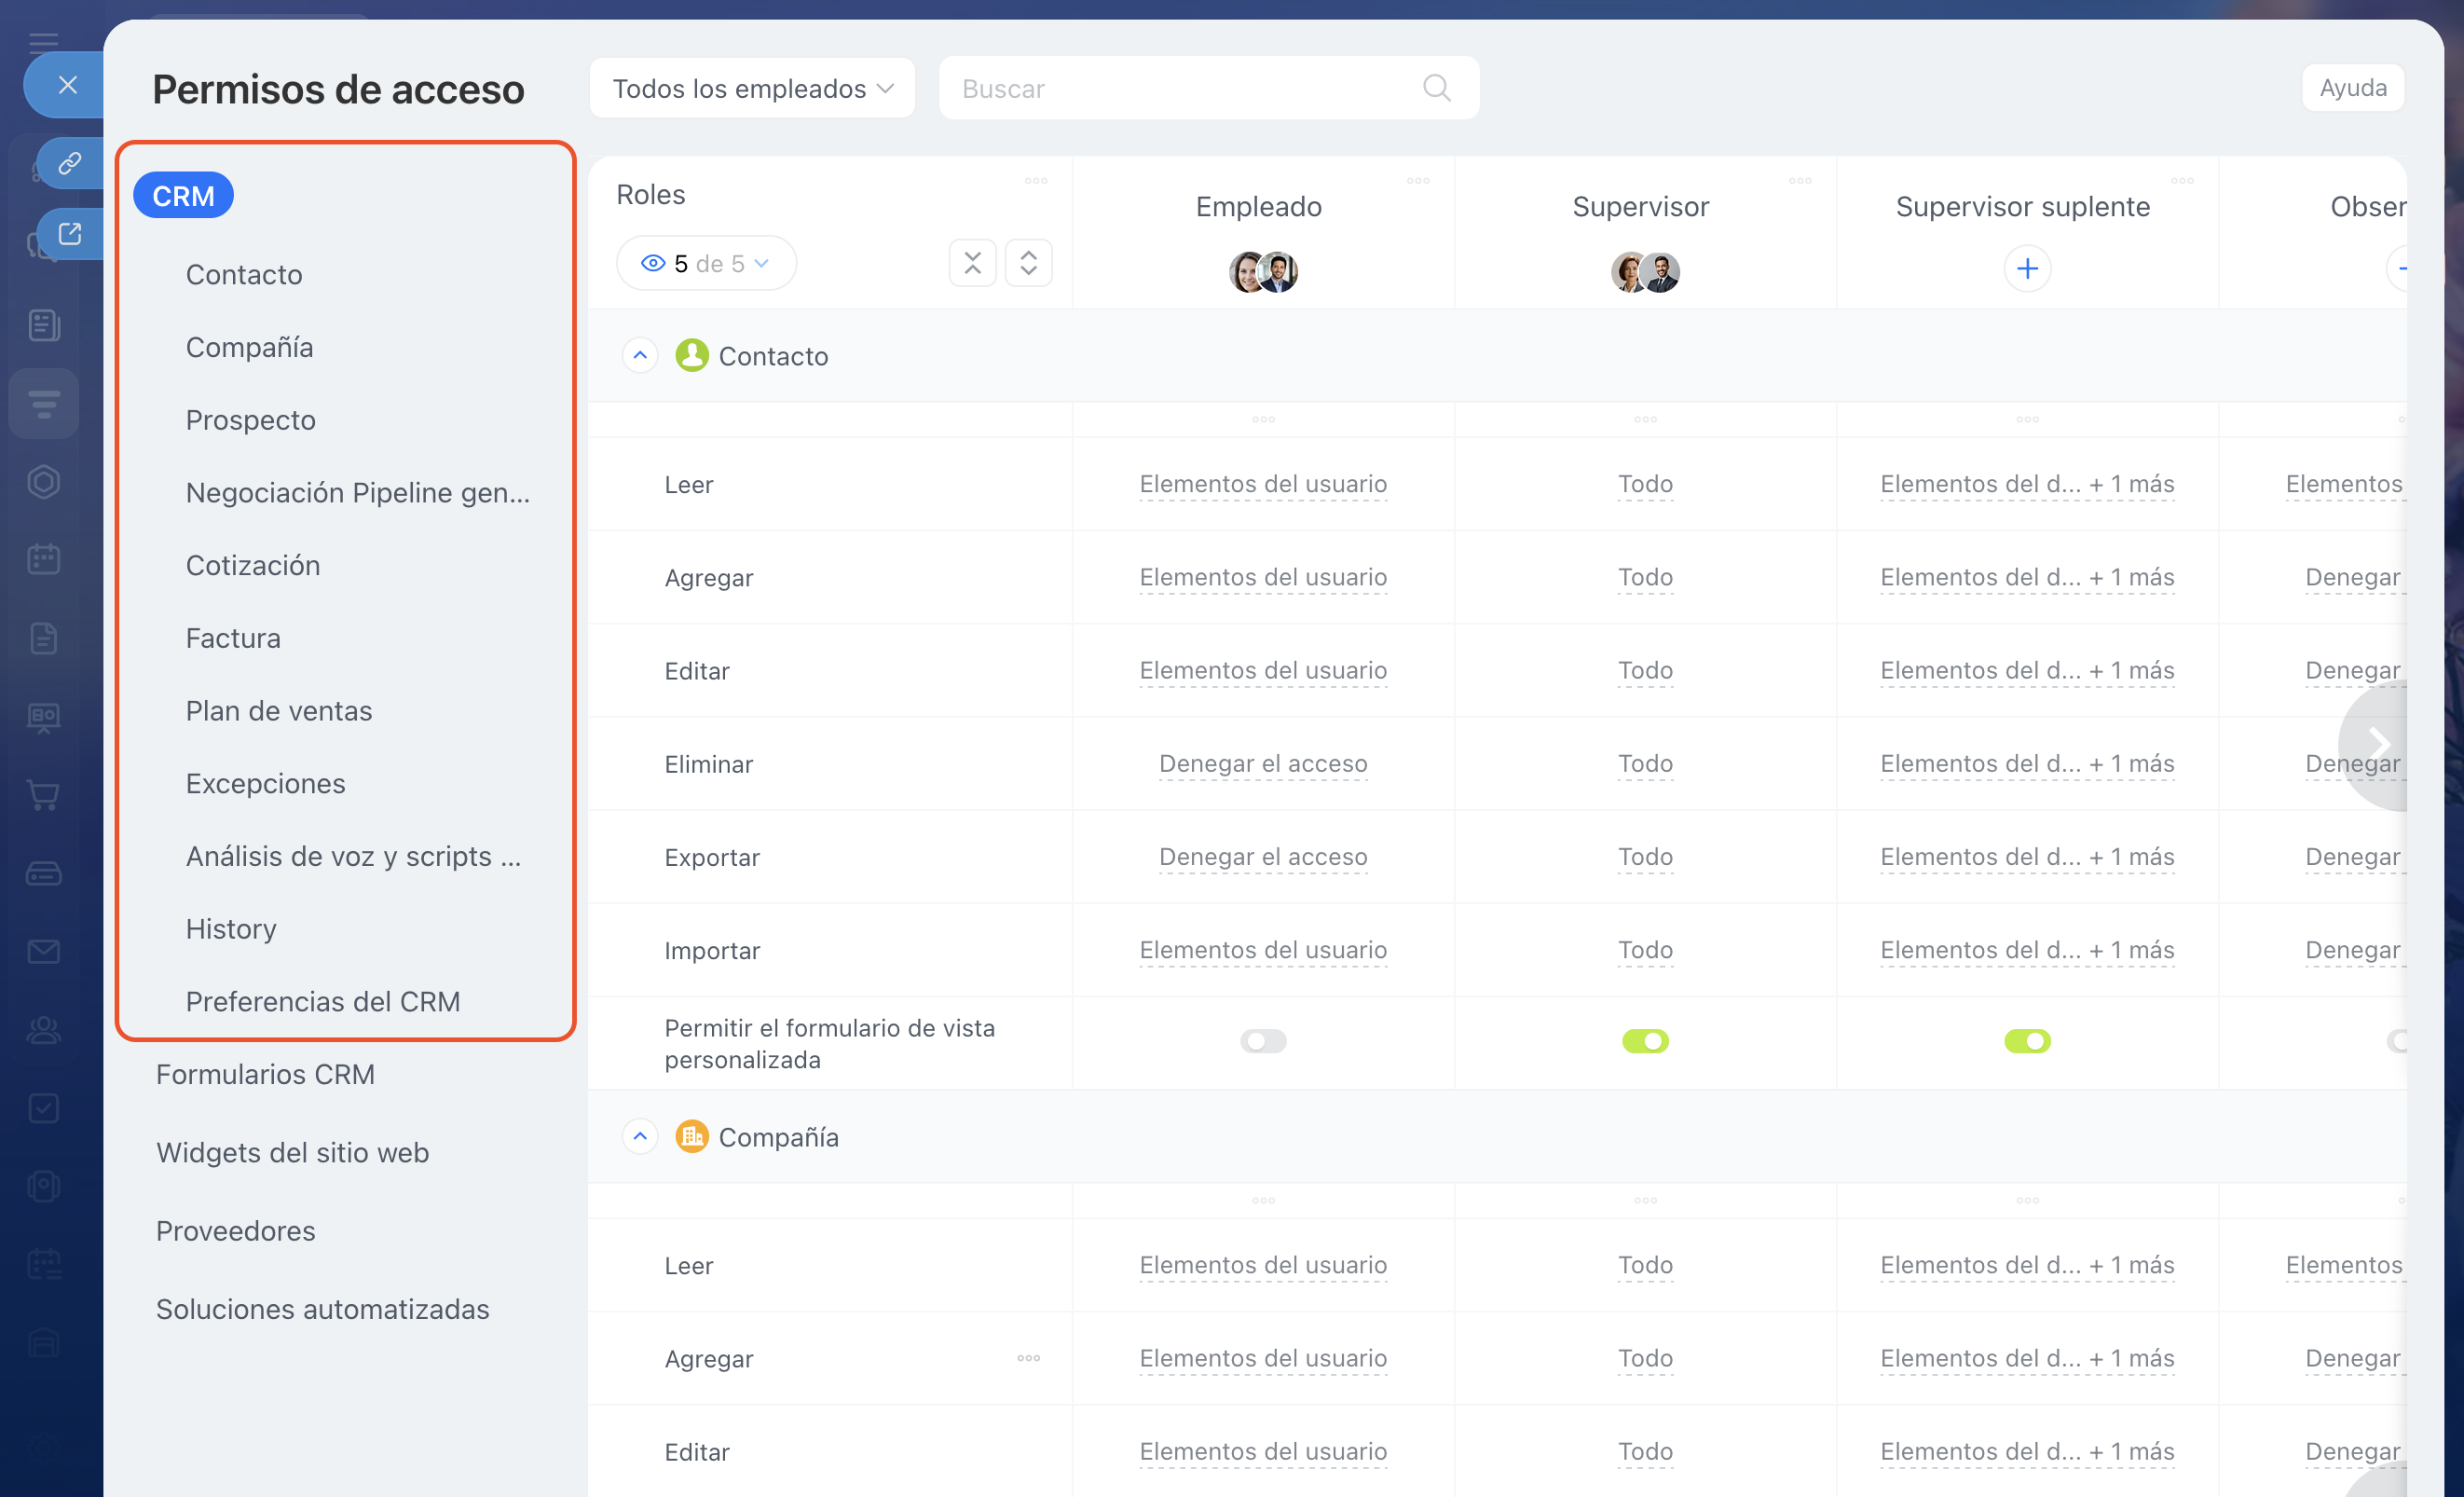Click the Ayuda button
This screenshot has height=1497, width=2464.
[x=2352, y=88]
